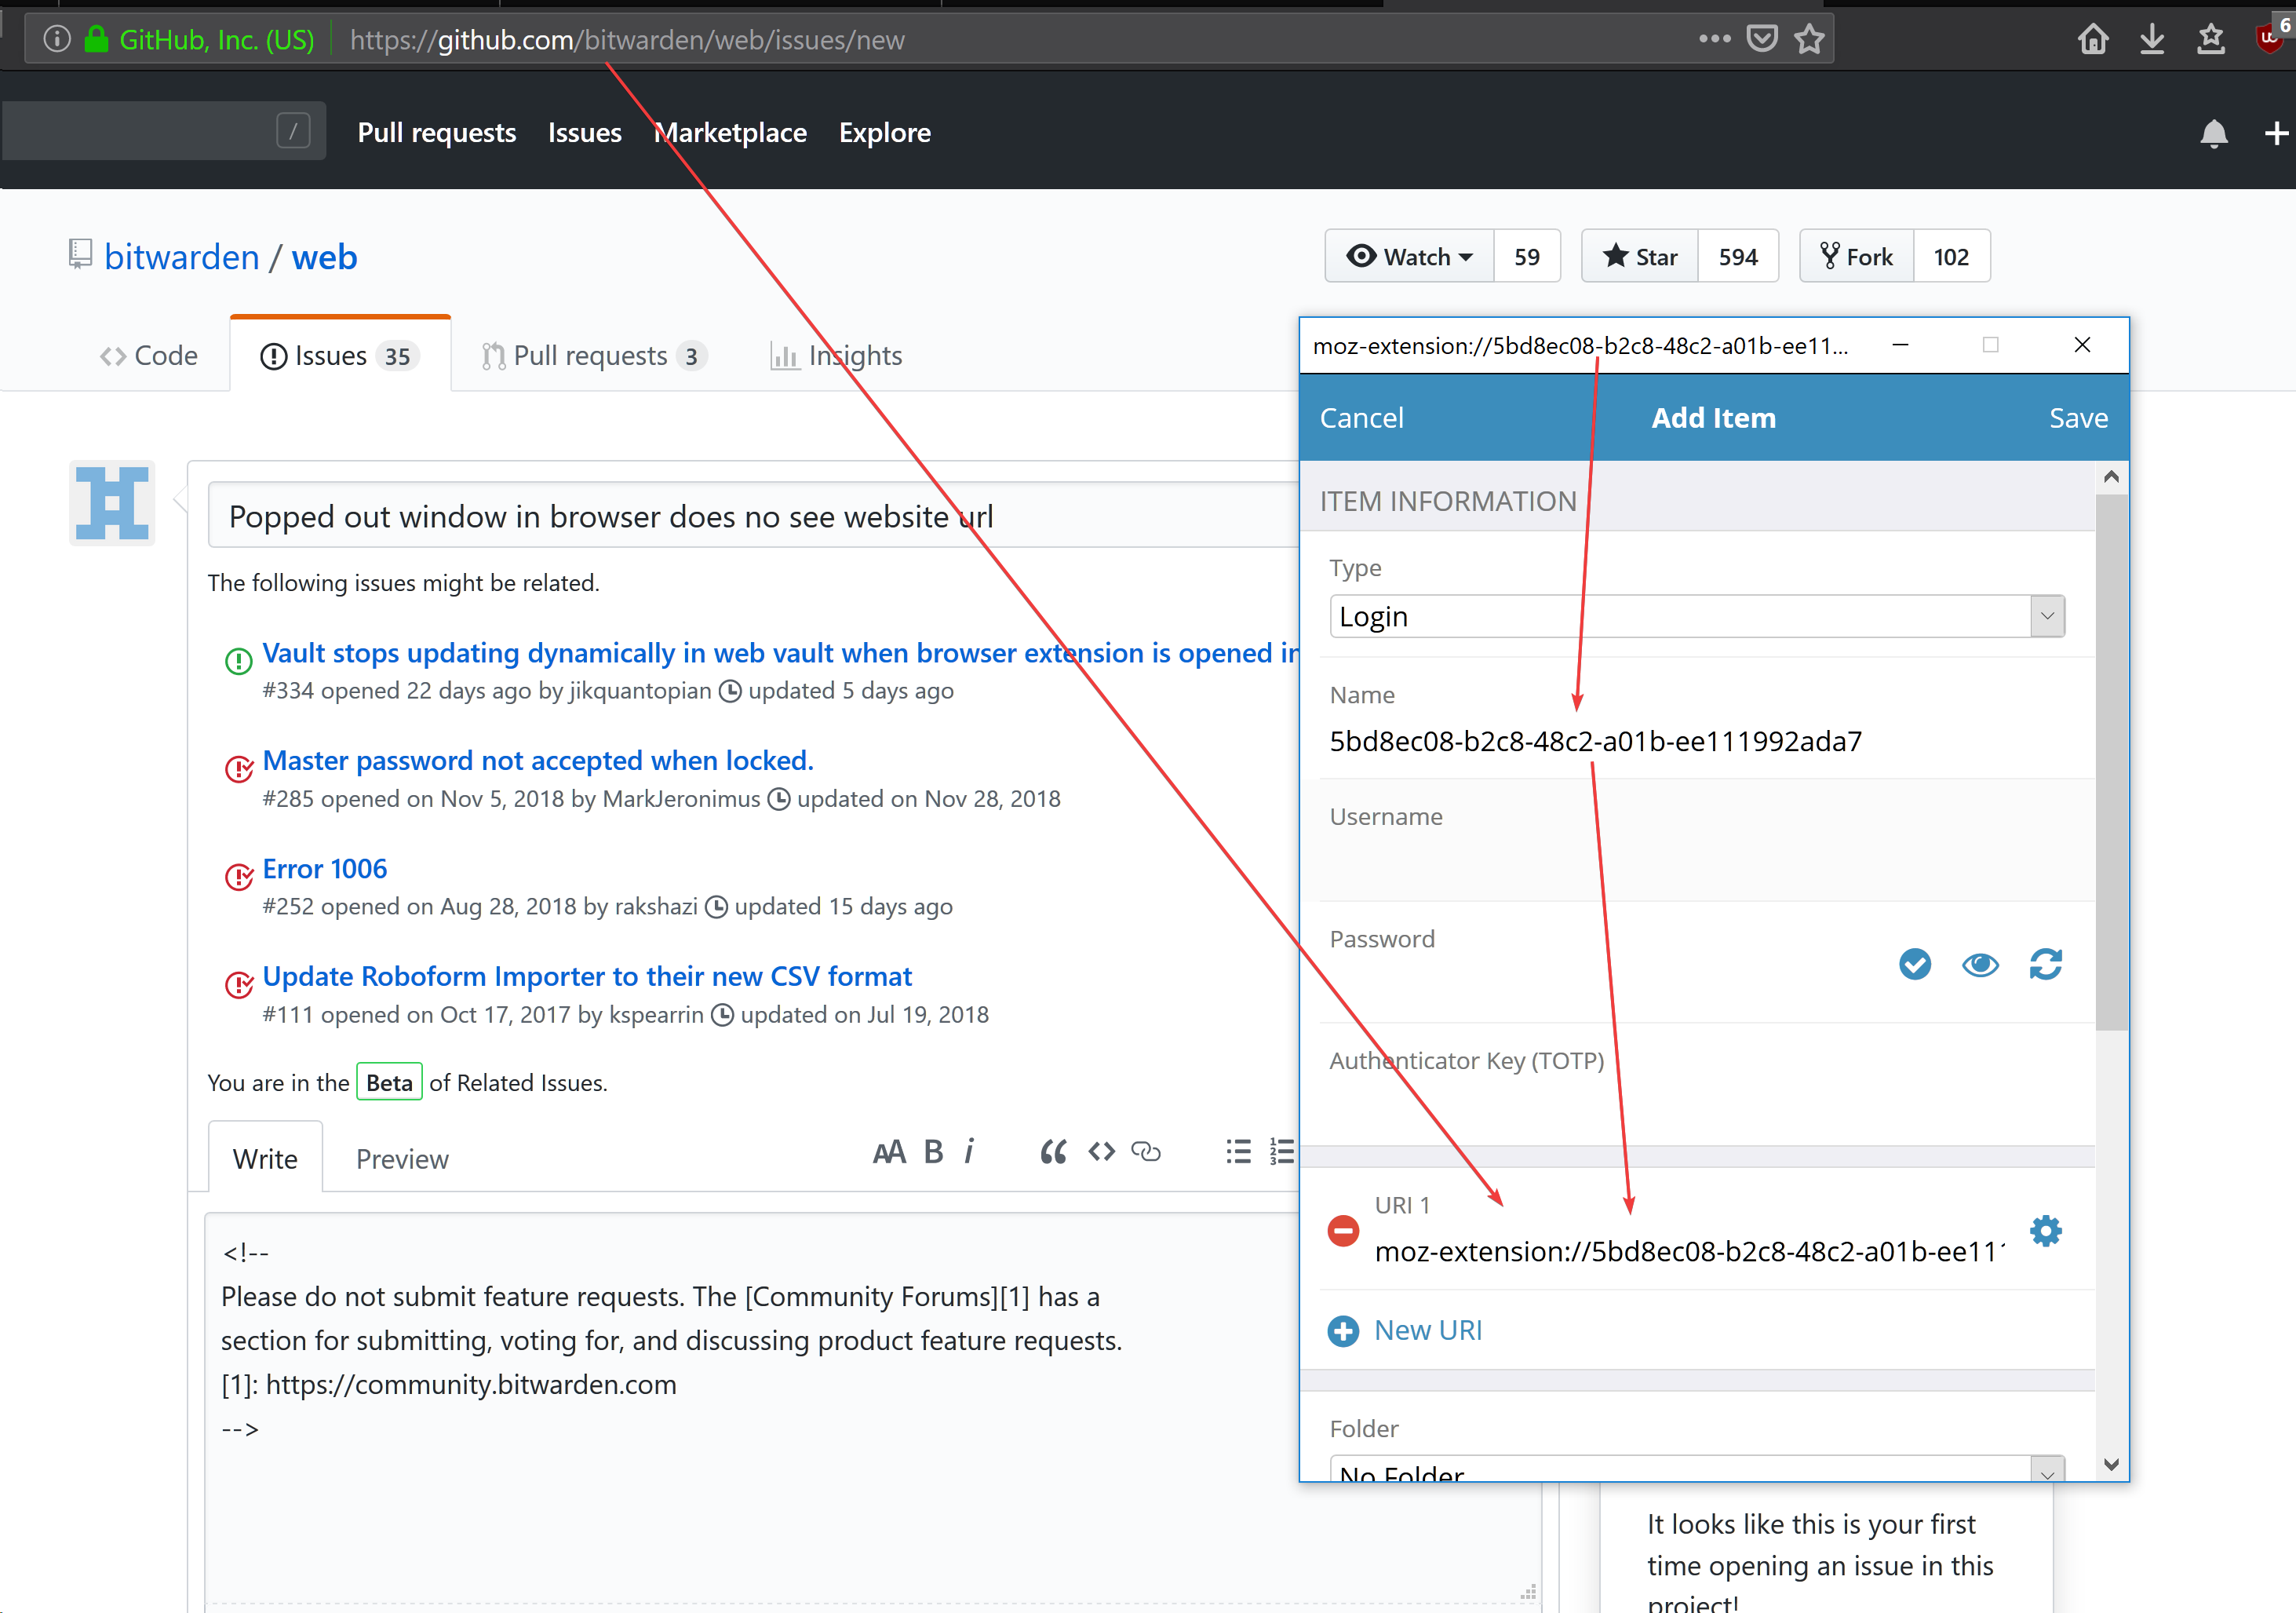This screenshot has height=1613, width=2296.
Task: Generate a password with refresh icon
Action: tap(2045, 964)
